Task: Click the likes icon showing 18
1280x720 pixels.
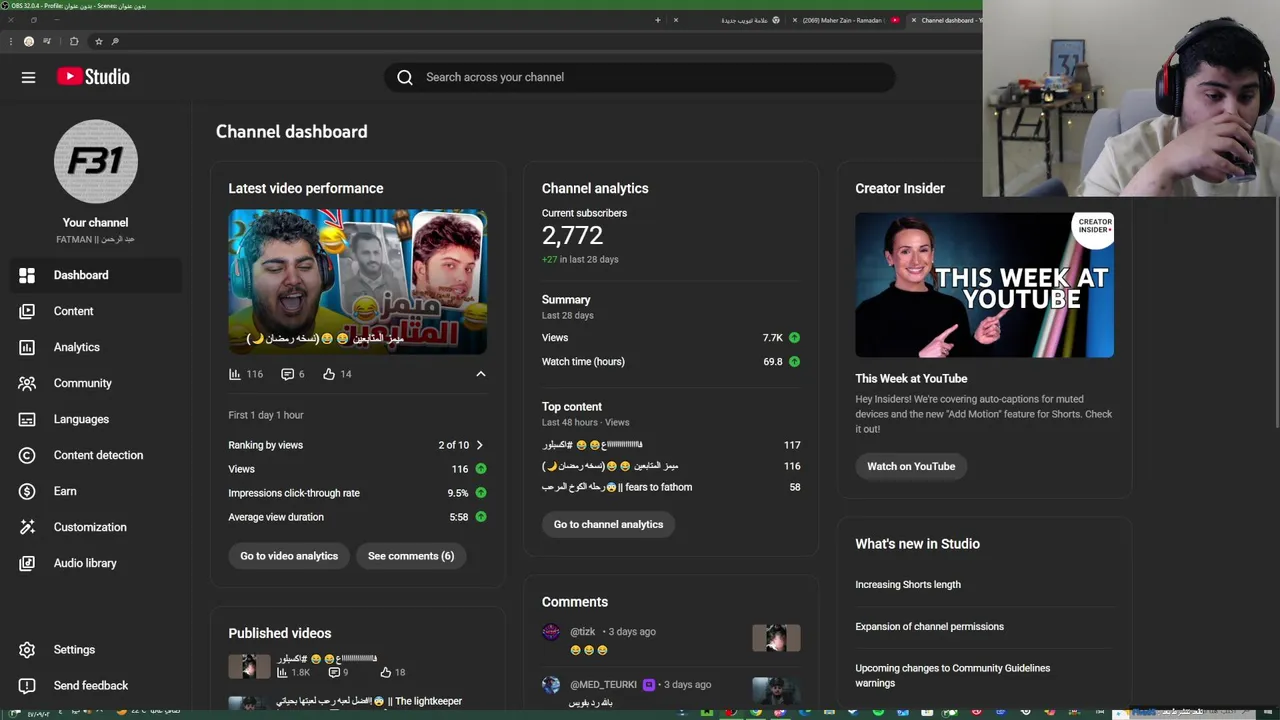Action: click(385, 673)
